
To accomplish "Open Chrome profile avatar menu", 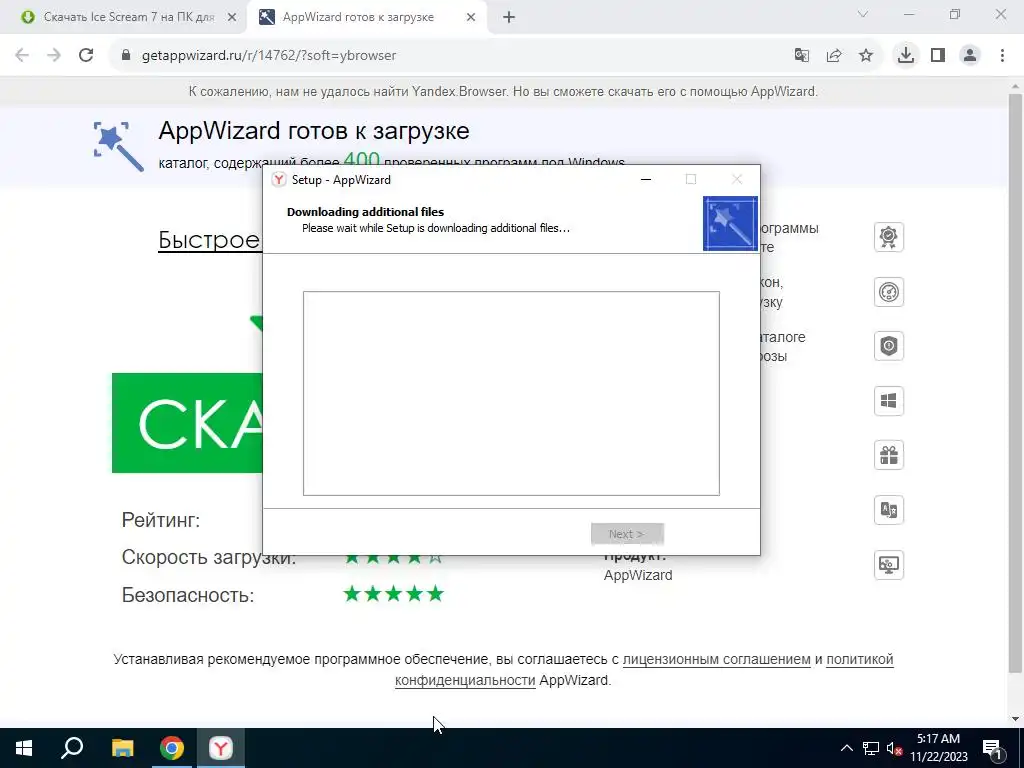I will (970, 56).
